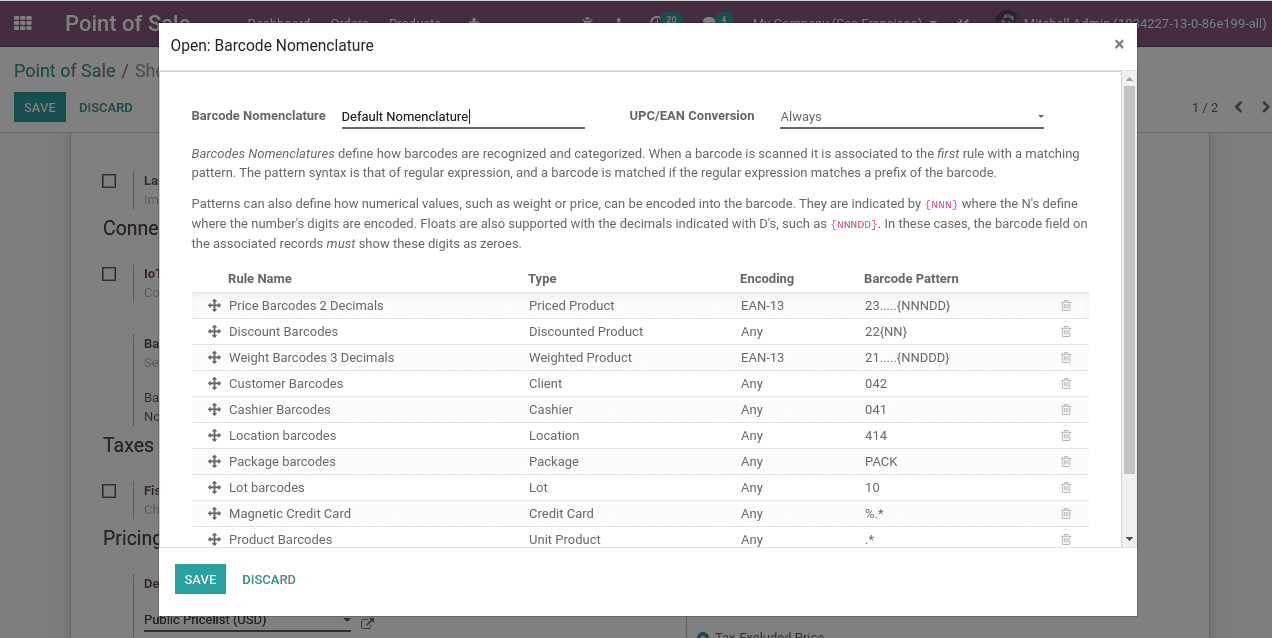Select the '414' barcode pattern cell
The image size is (1272, 638).
(876, 436)
